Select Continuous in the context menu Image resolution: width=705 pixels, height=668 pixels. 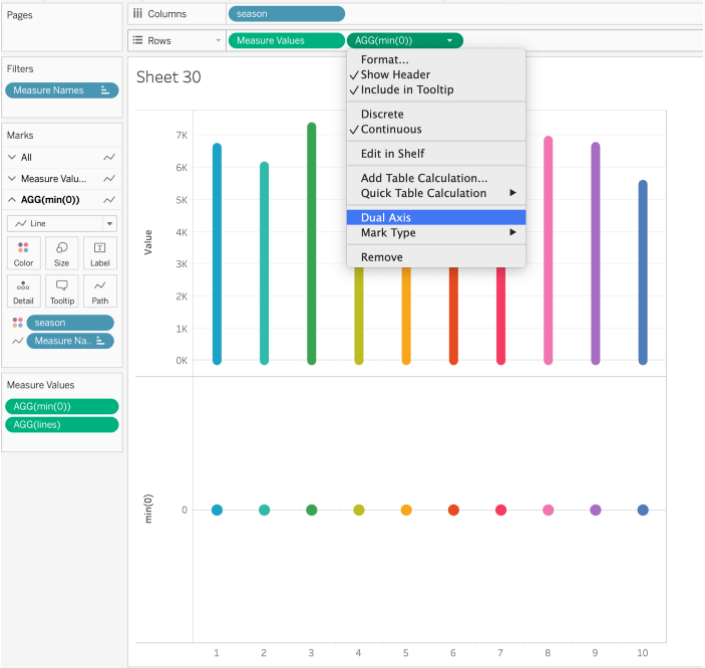(436, 129)
